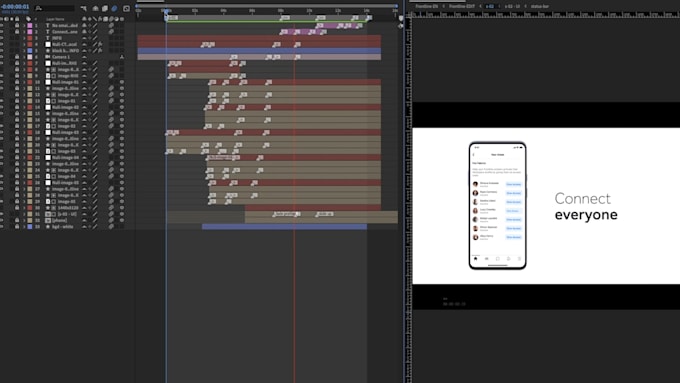Toggle motion blur on bgd - white layer

click(111, 226)
